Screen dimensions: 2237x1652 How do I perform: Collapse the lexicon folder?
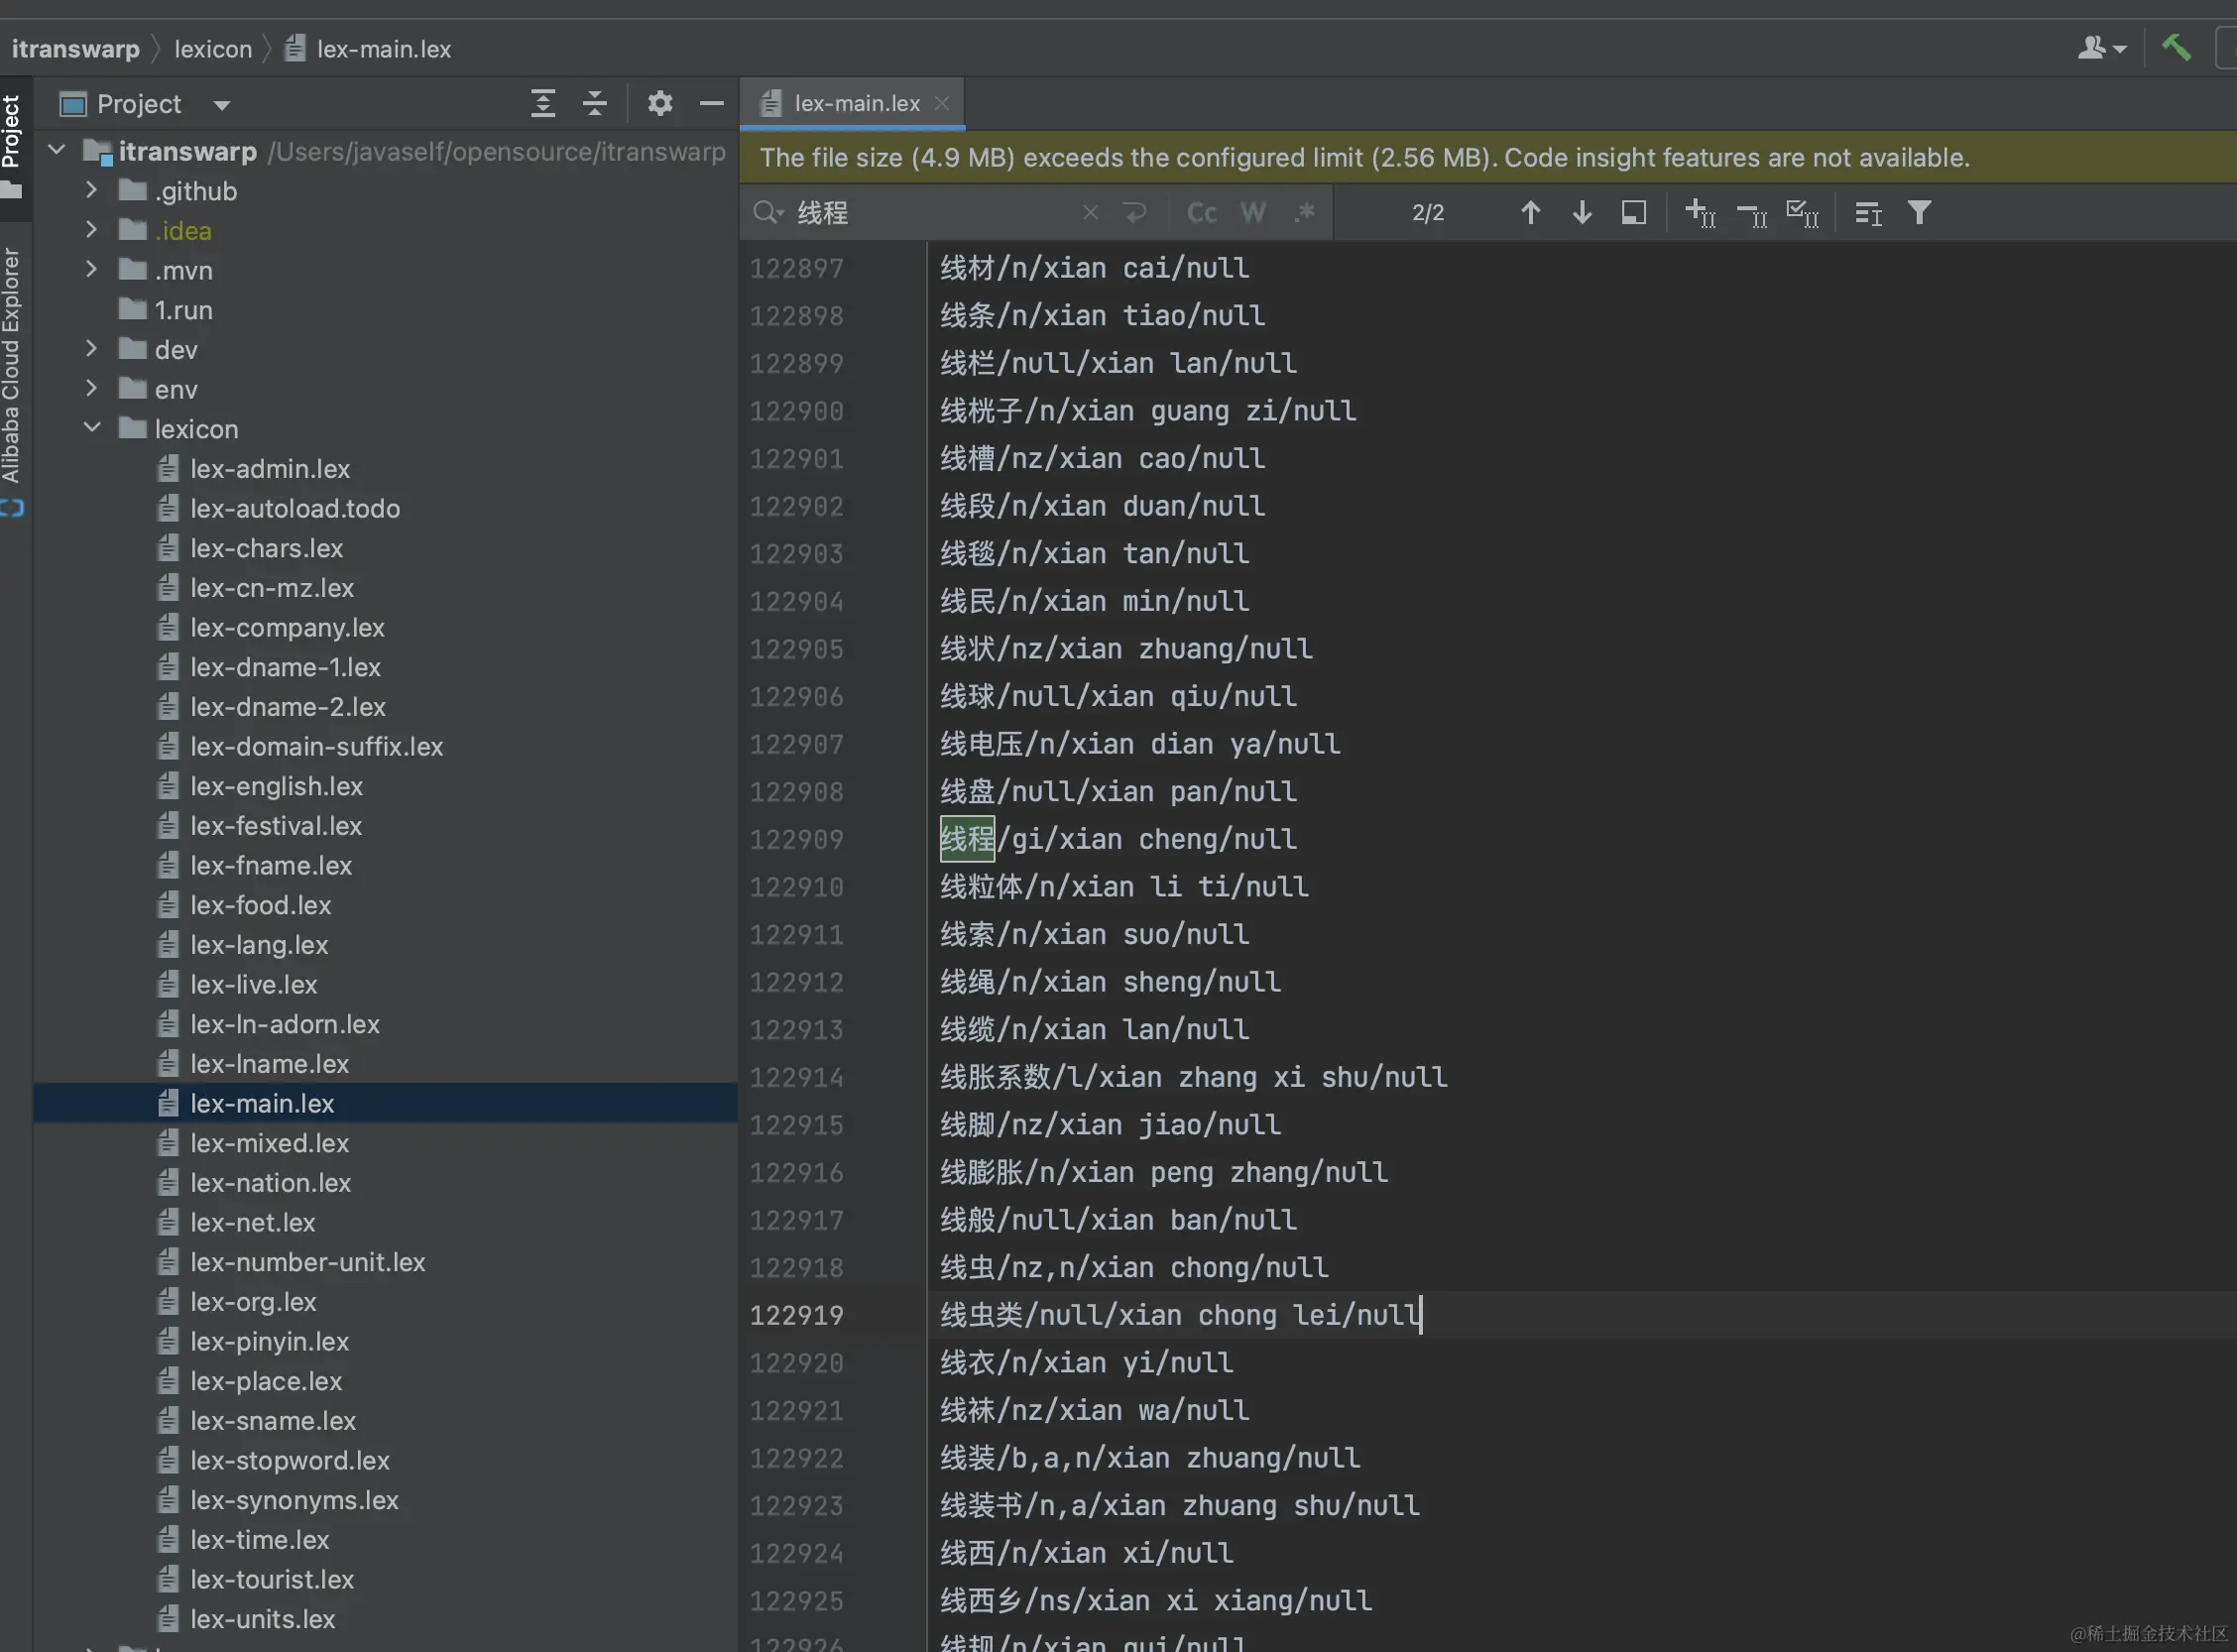pyautogui.click(x=91, y=428)
